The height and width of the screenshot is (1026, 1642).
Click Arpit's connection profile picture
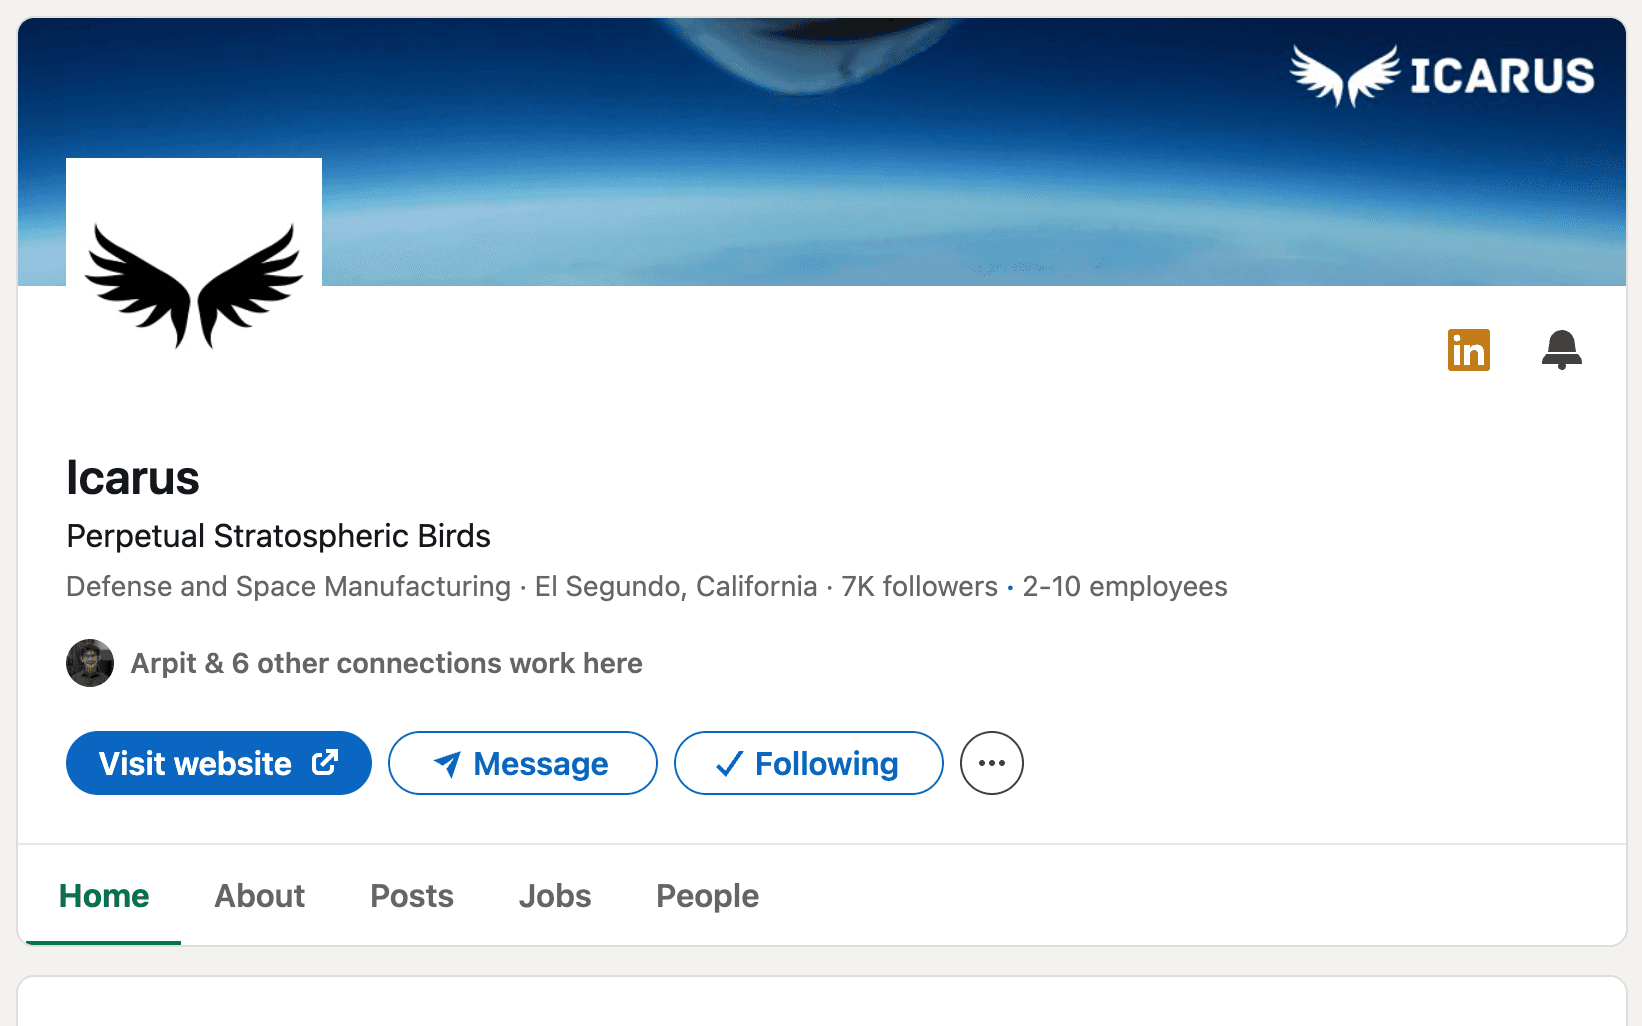coord(90,663)
